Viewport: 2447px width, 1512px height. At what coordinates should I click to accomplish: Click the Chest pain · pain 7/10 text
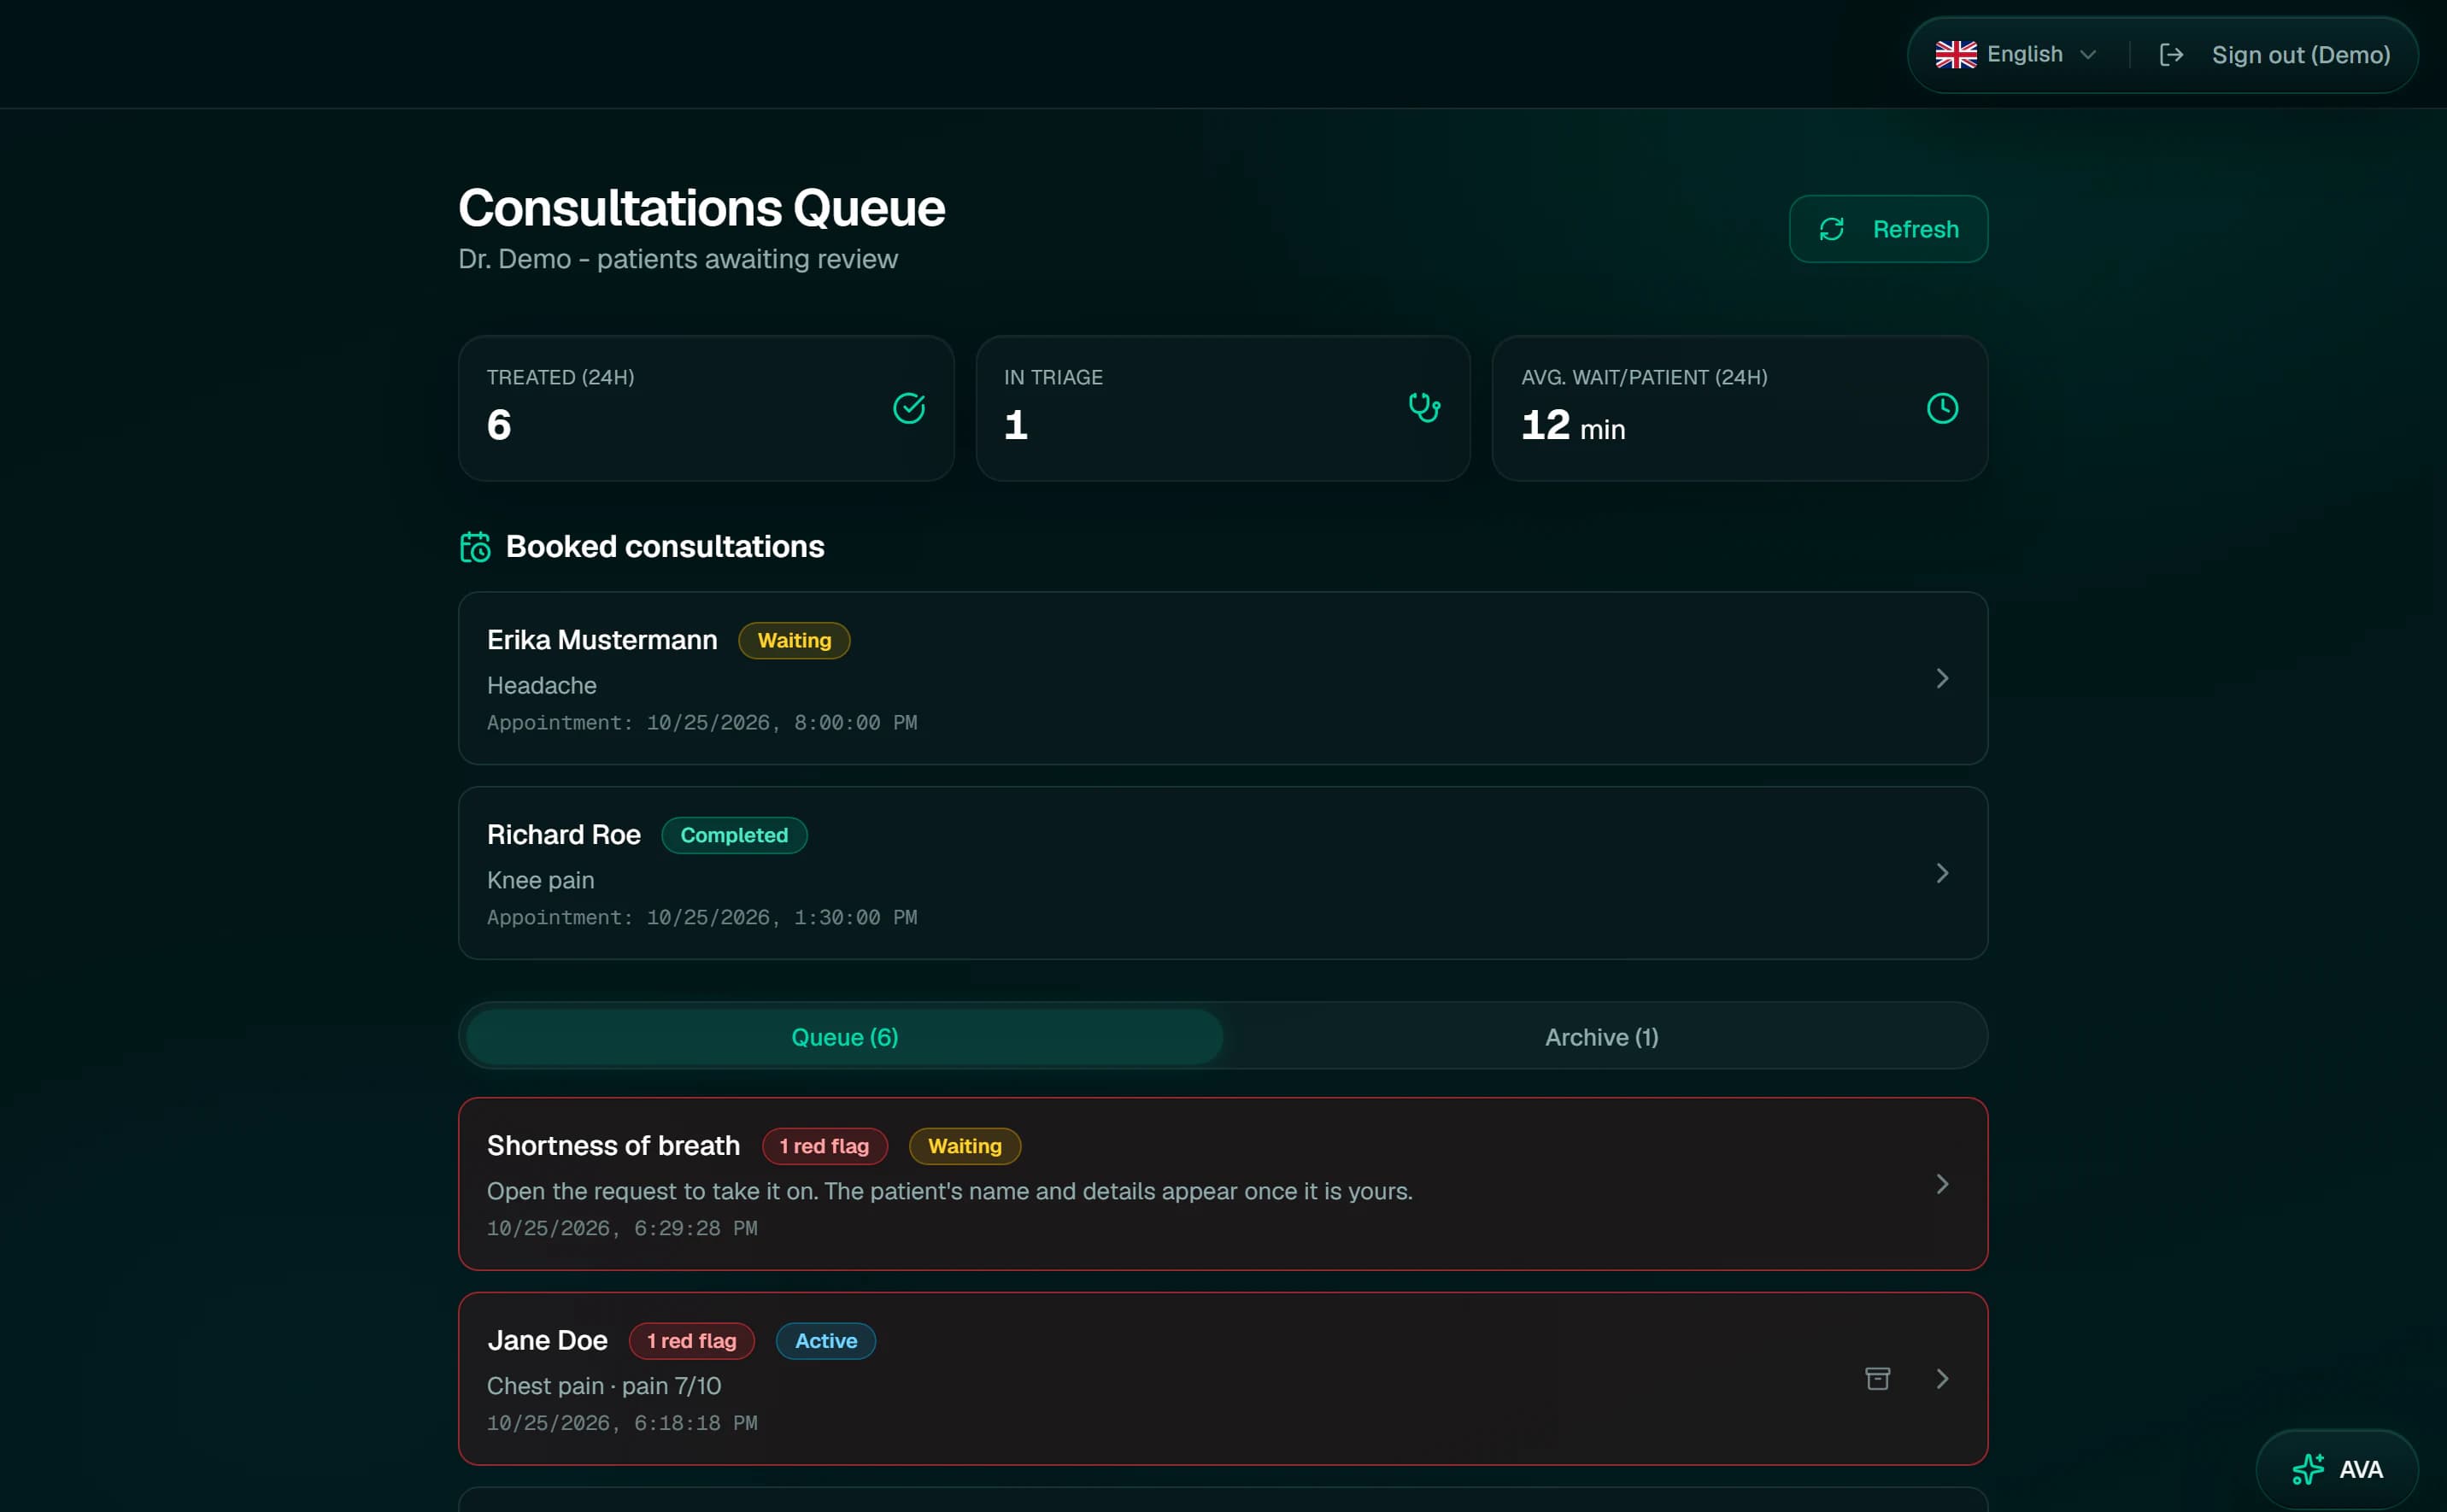tap(603, 1386)
